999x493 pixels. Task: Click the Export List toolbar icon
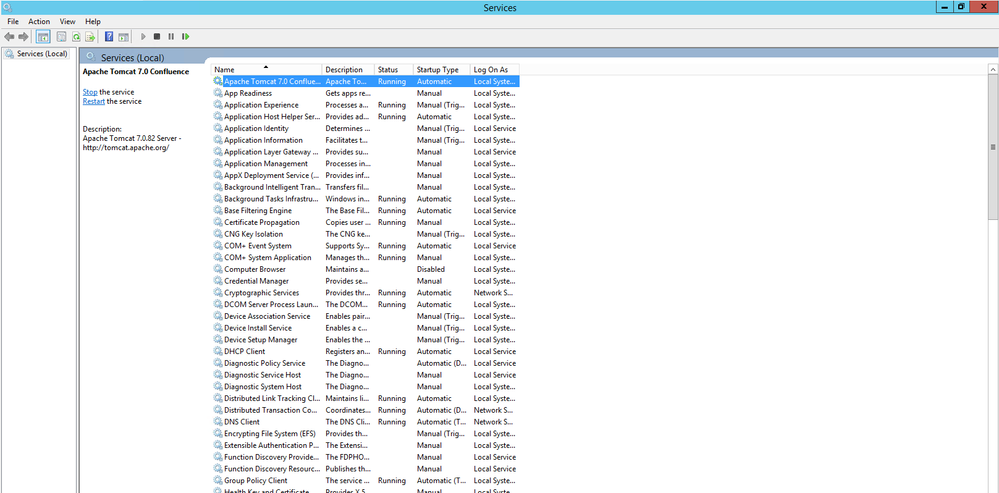tap(90, 37)
